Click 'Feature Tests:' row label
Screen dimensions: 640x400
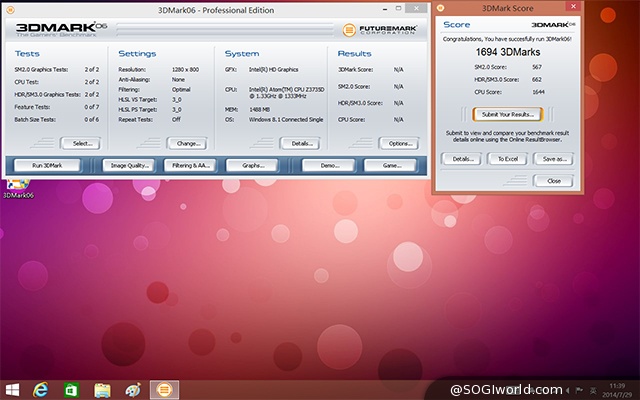click(x=32, y=107)
